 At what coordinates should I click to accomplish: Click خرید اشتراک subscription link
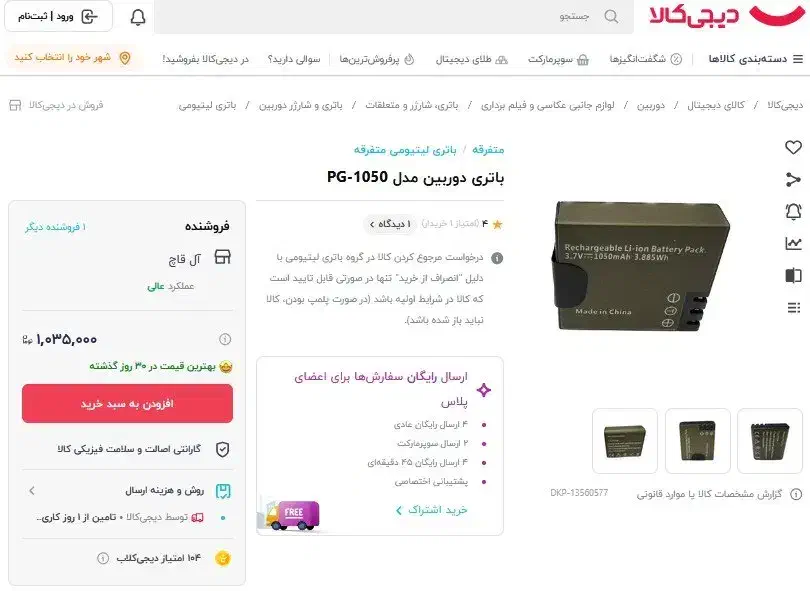pyautogui.click(x=431, y=510)
